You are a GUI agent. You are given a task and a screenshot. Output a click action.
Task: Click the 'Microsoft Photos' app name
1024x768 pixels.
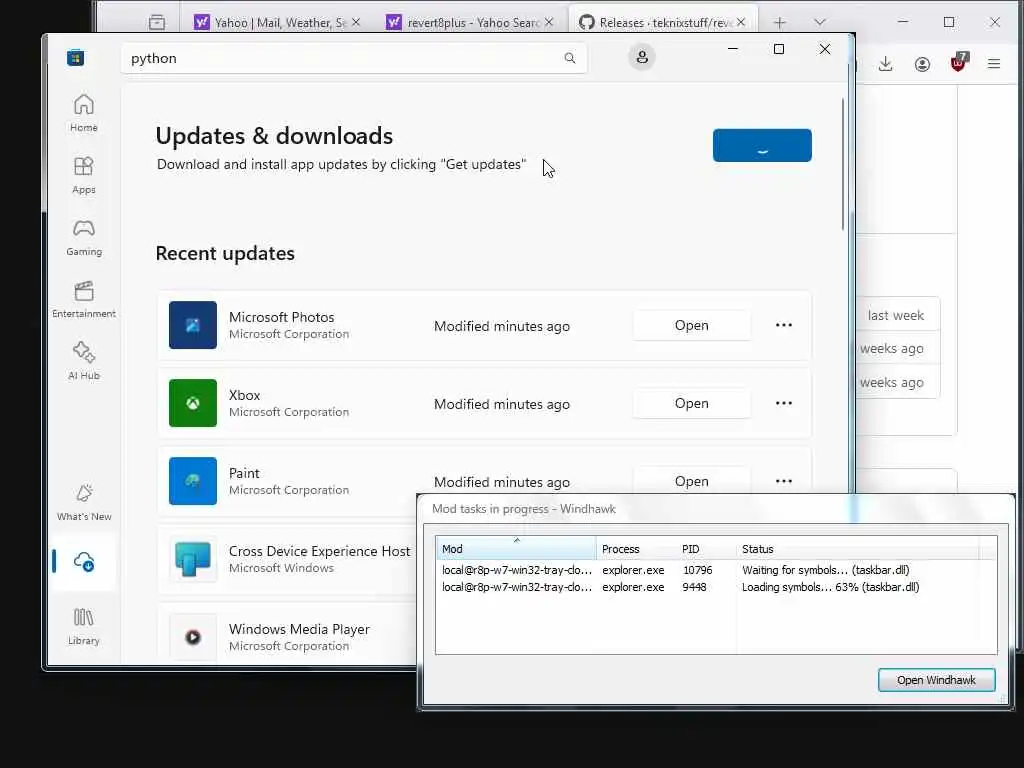coord(281,317)
